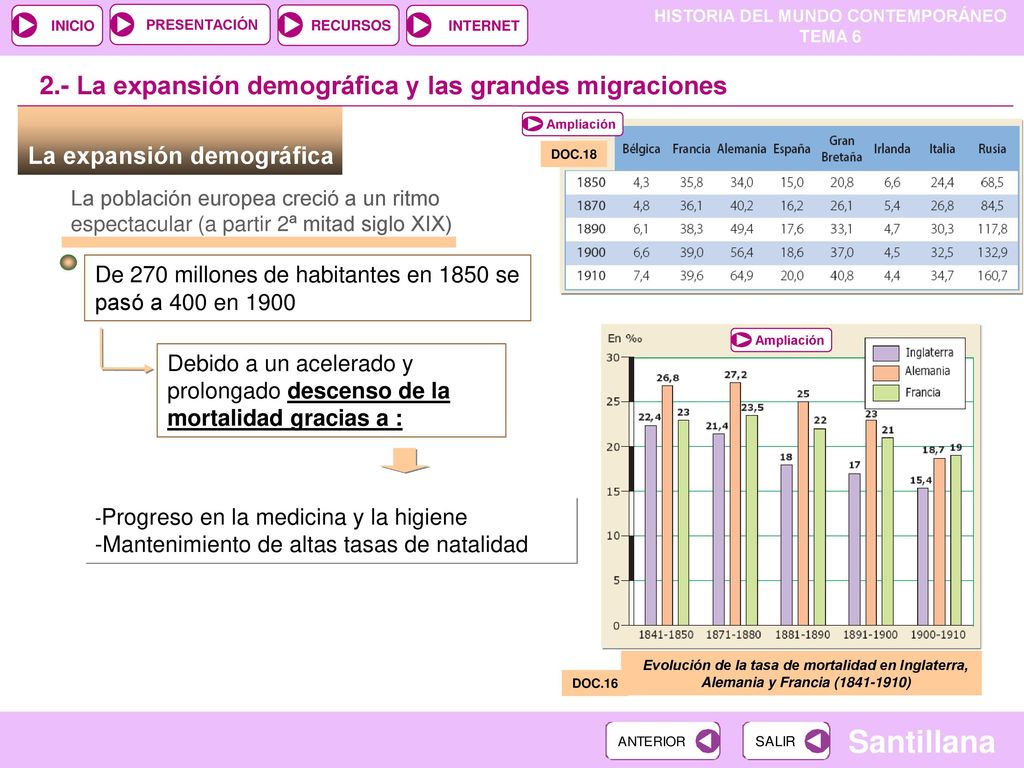Click the INICIO play arrow icon
Image resolution: width=1024 pixels, height=768 pixels.
click(25, 25)
